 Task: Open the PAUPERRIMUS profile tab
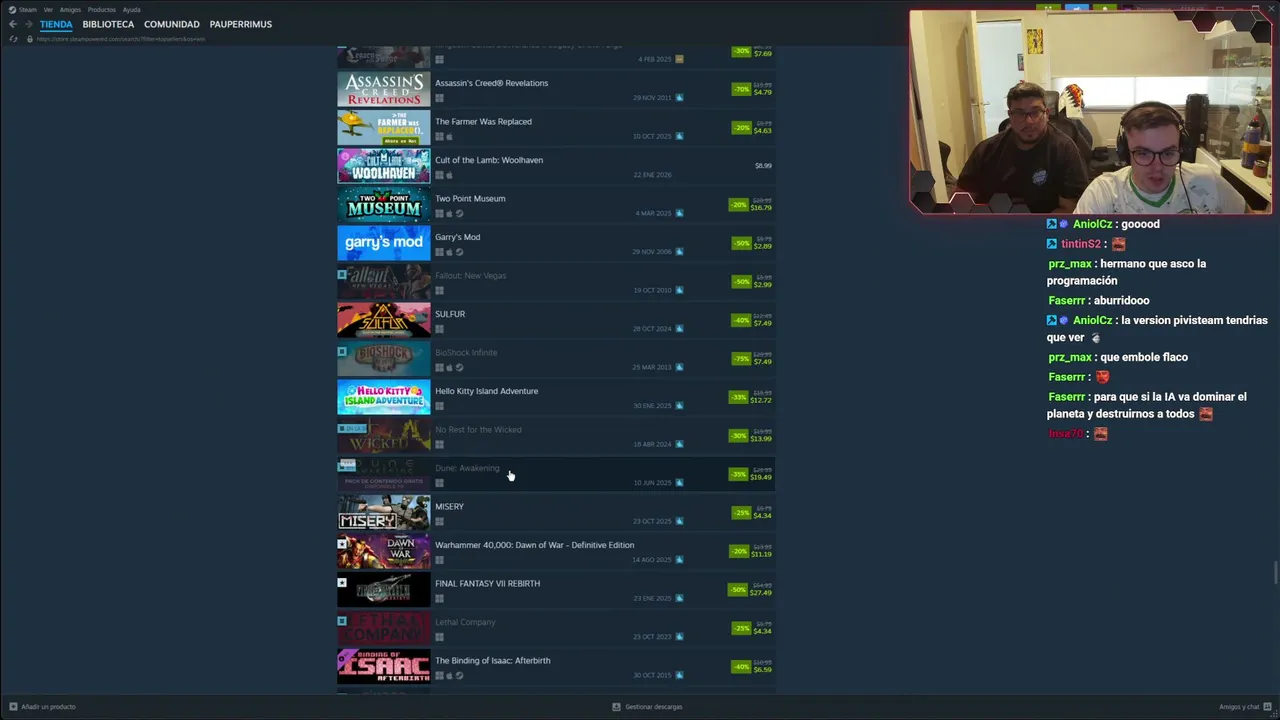coord(241,24)
